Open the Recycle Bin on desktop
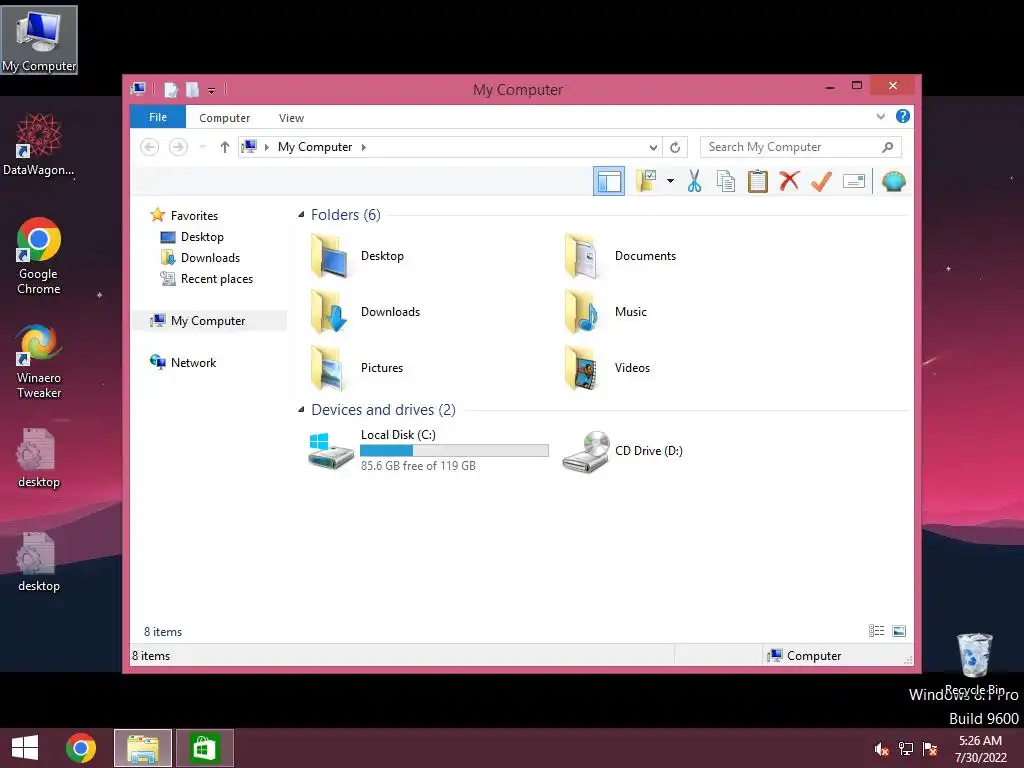 click(x=974, y=664)
